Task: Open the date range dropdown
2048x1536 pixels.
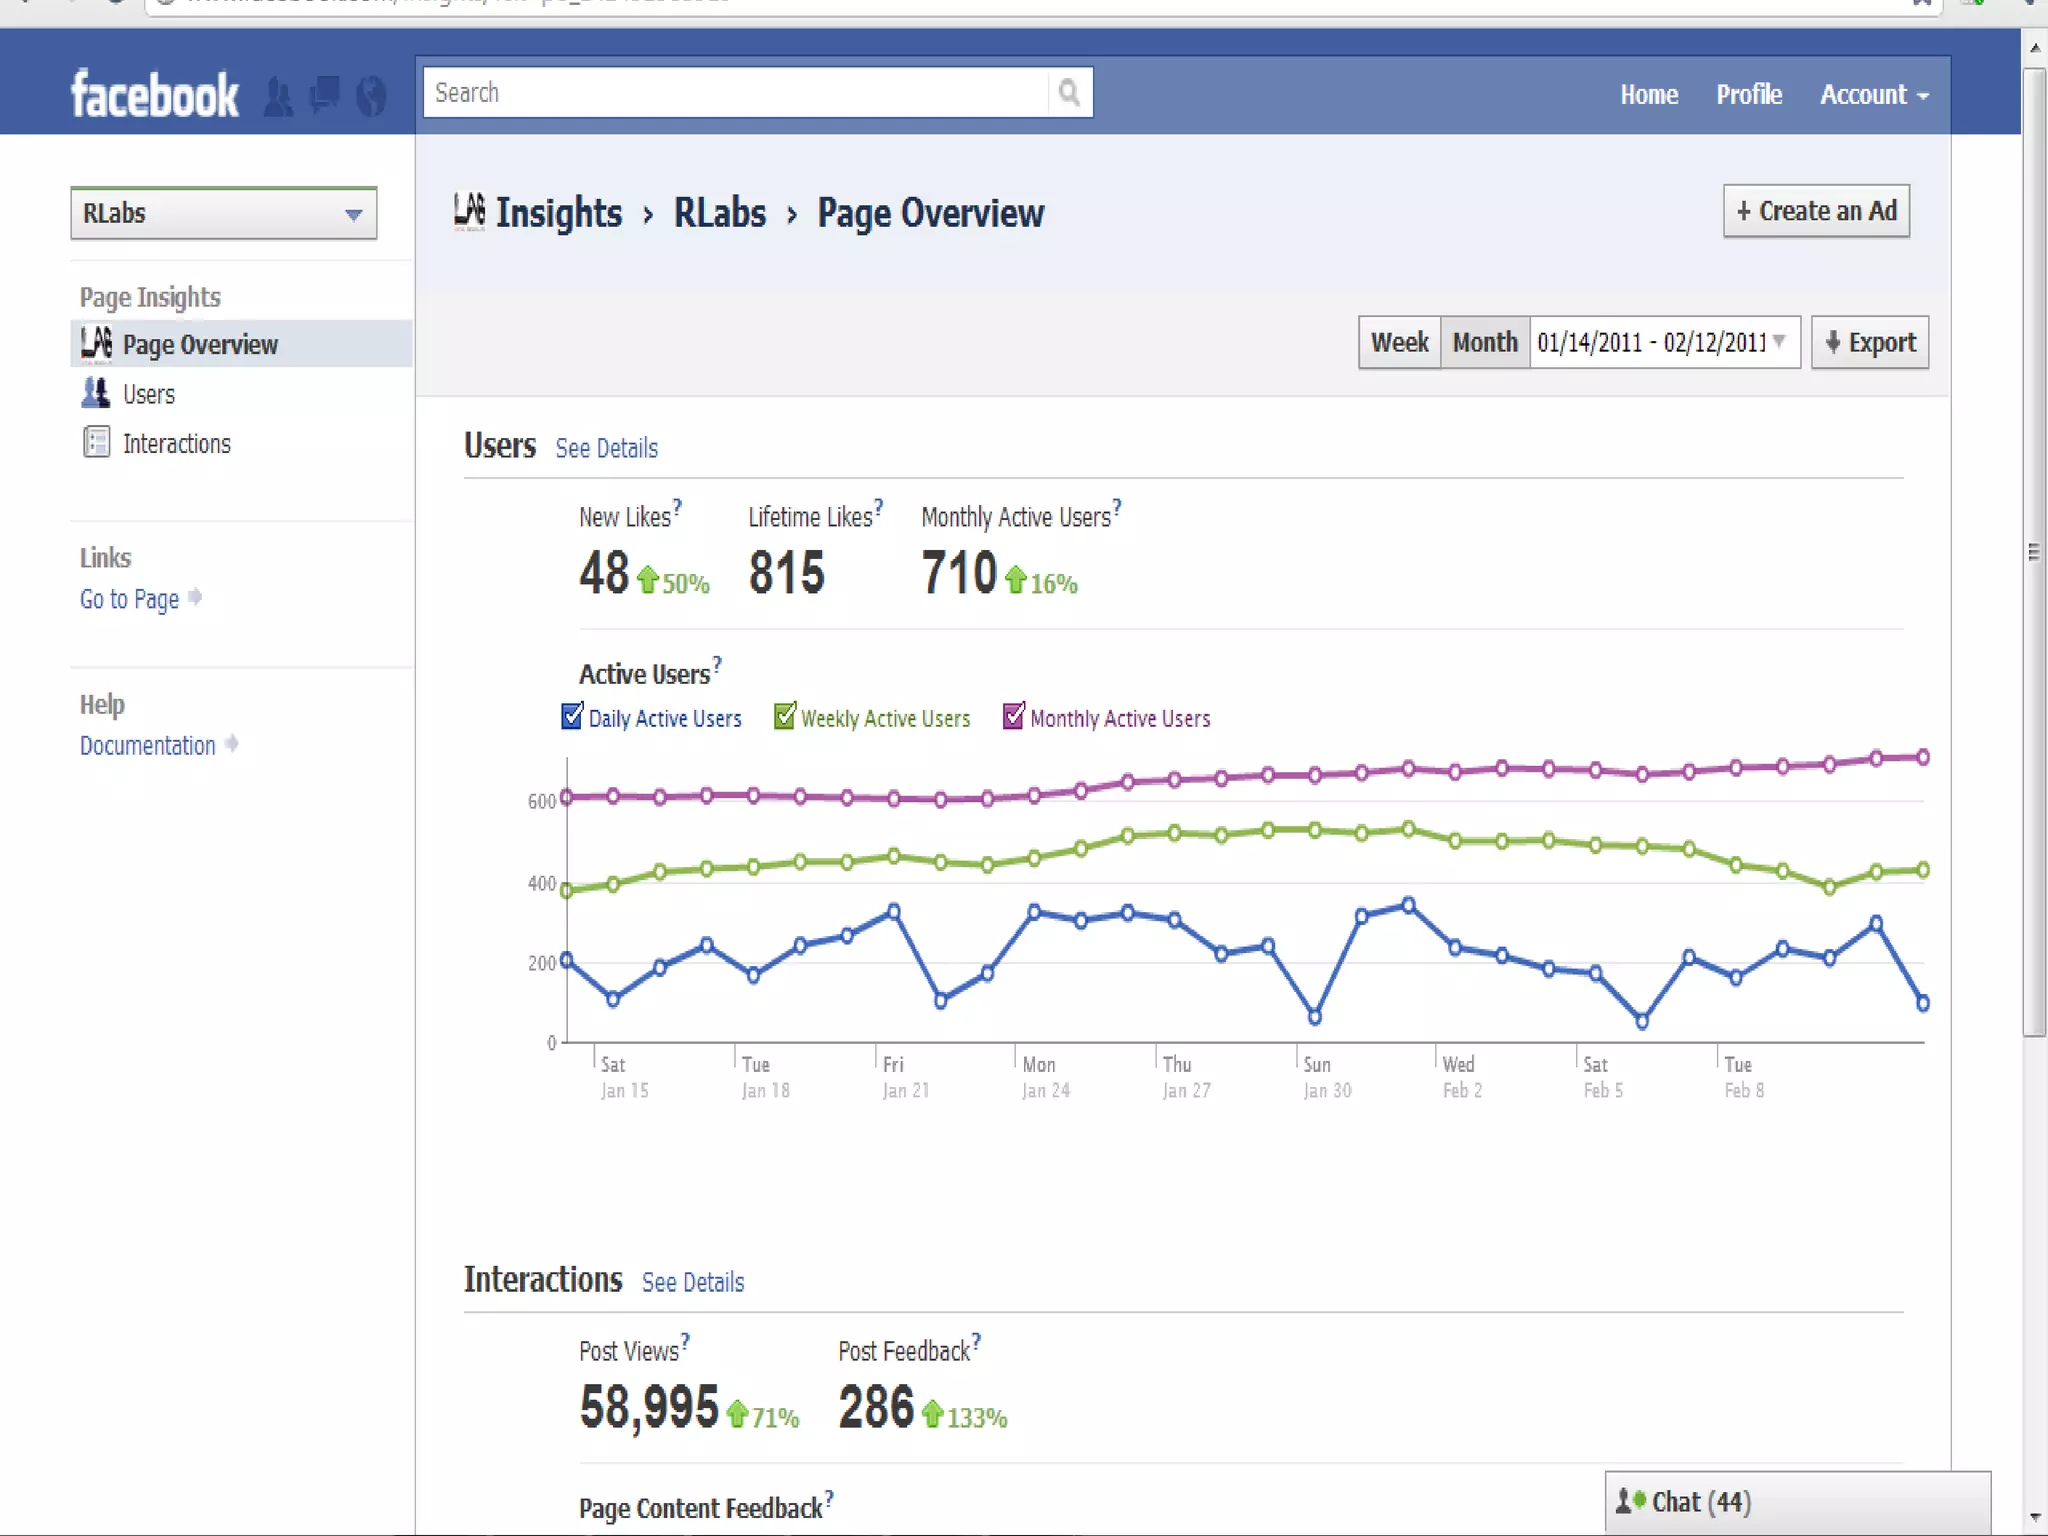Action: click(1664, 343)
